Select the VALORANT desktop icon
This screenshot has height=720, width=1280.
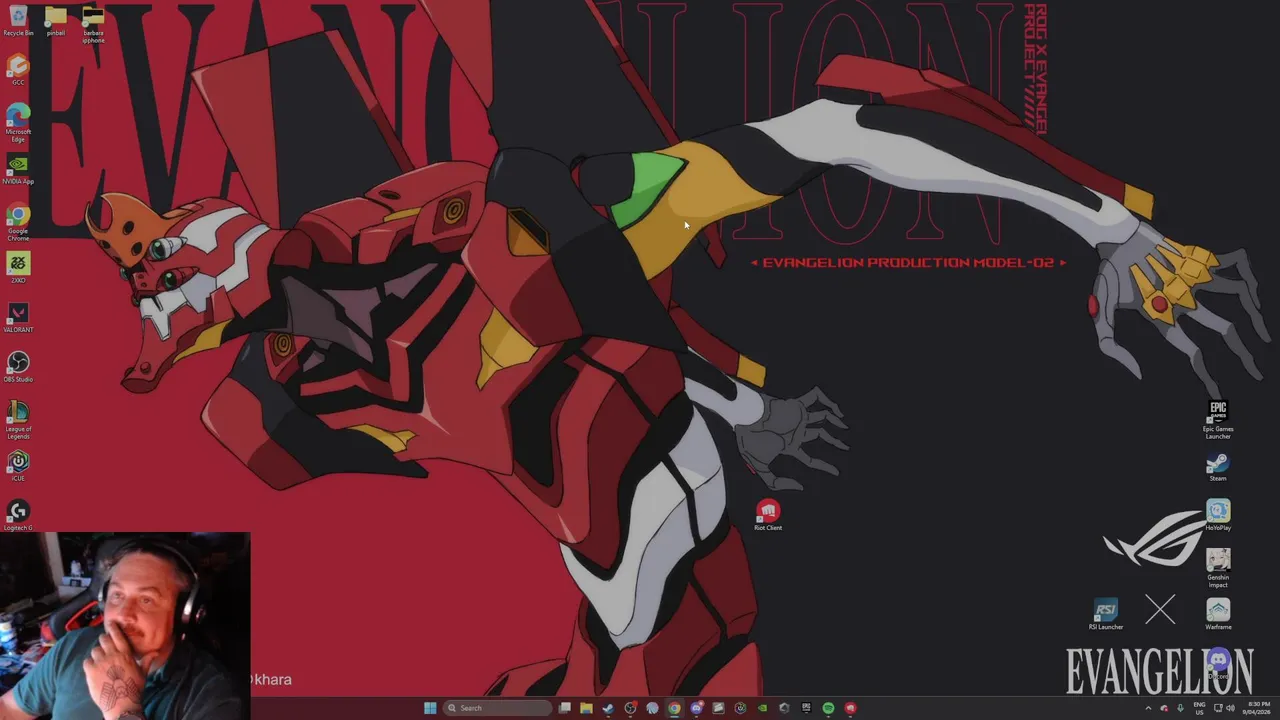coord(18,318)
